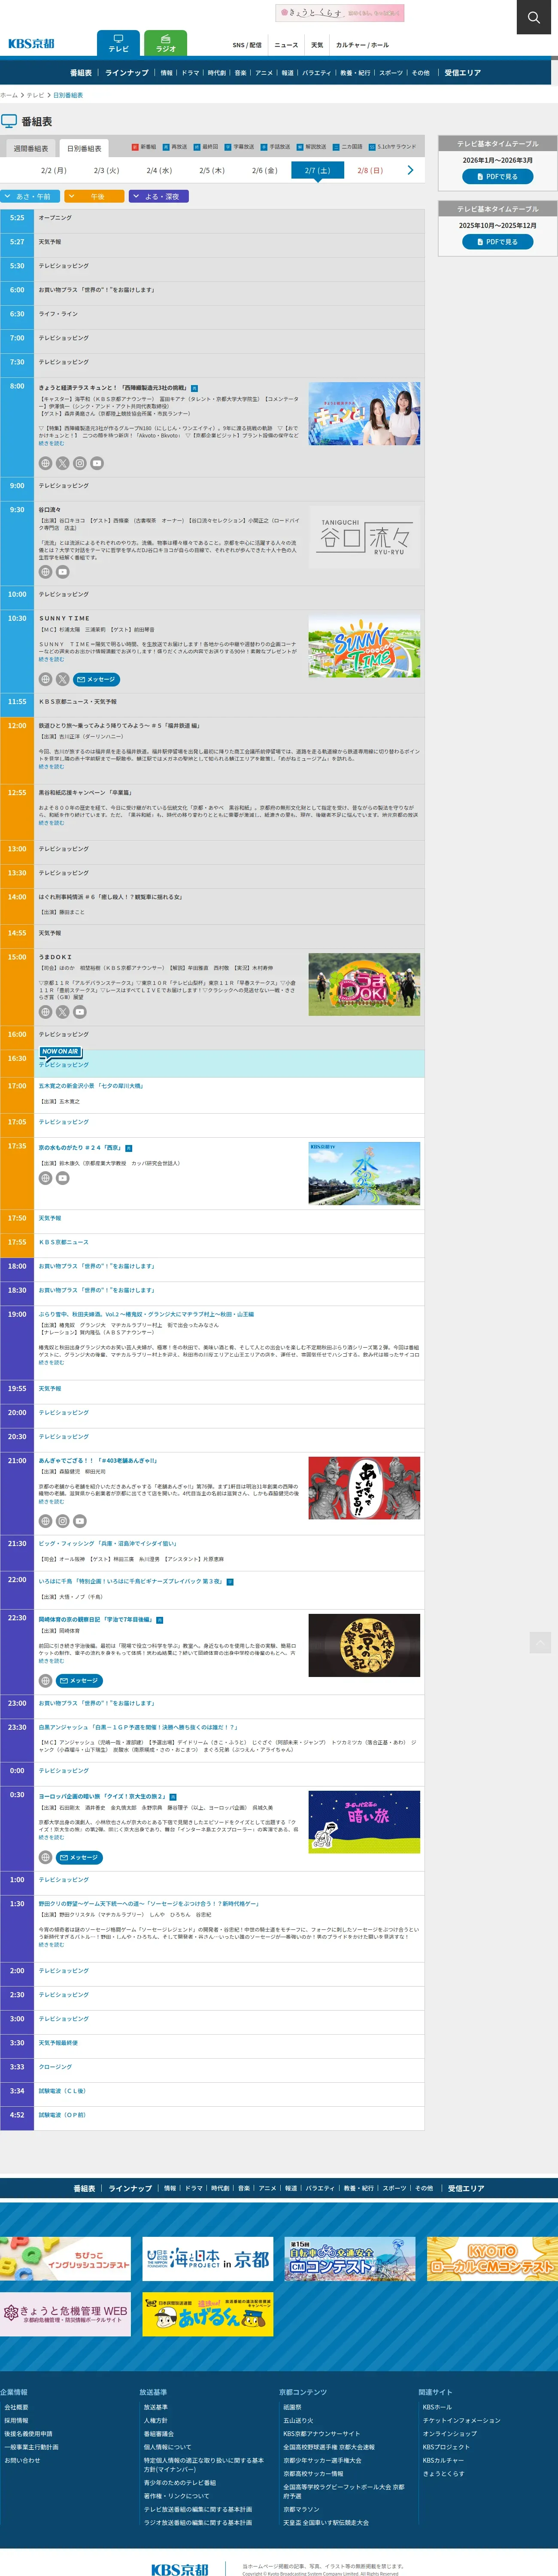Open the YouTube icon for あんぎゃでござる!!
The image size is (558, 2576).
pyautogui.click(x=79, y=1521)
